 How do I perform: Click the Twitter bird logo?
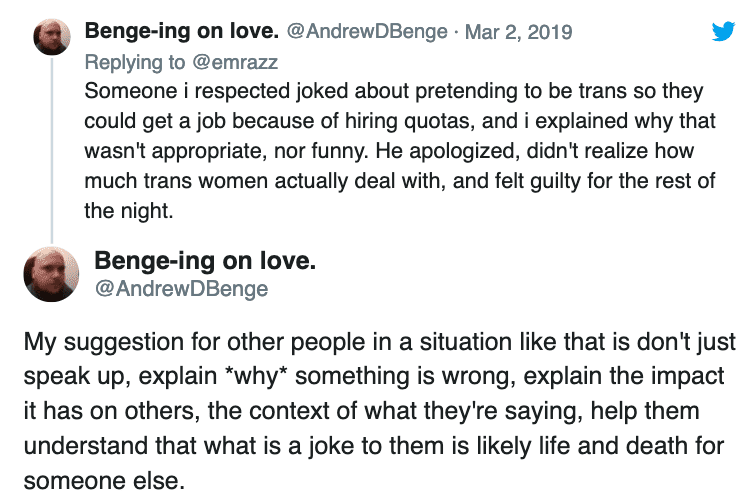722,32
